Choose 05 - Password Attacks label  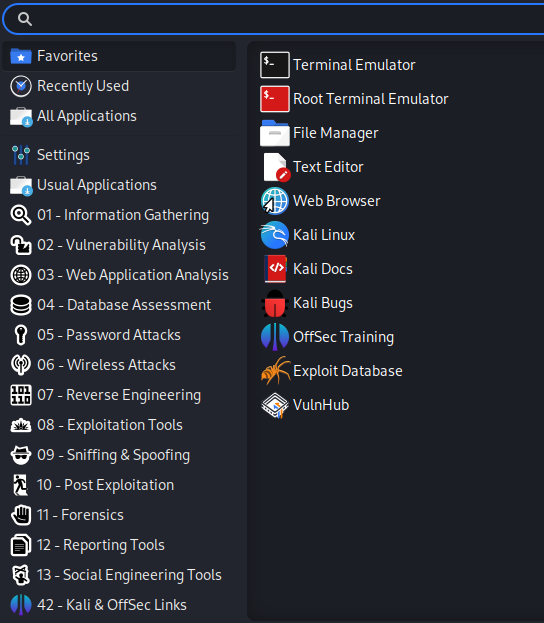tap(109, 335)
